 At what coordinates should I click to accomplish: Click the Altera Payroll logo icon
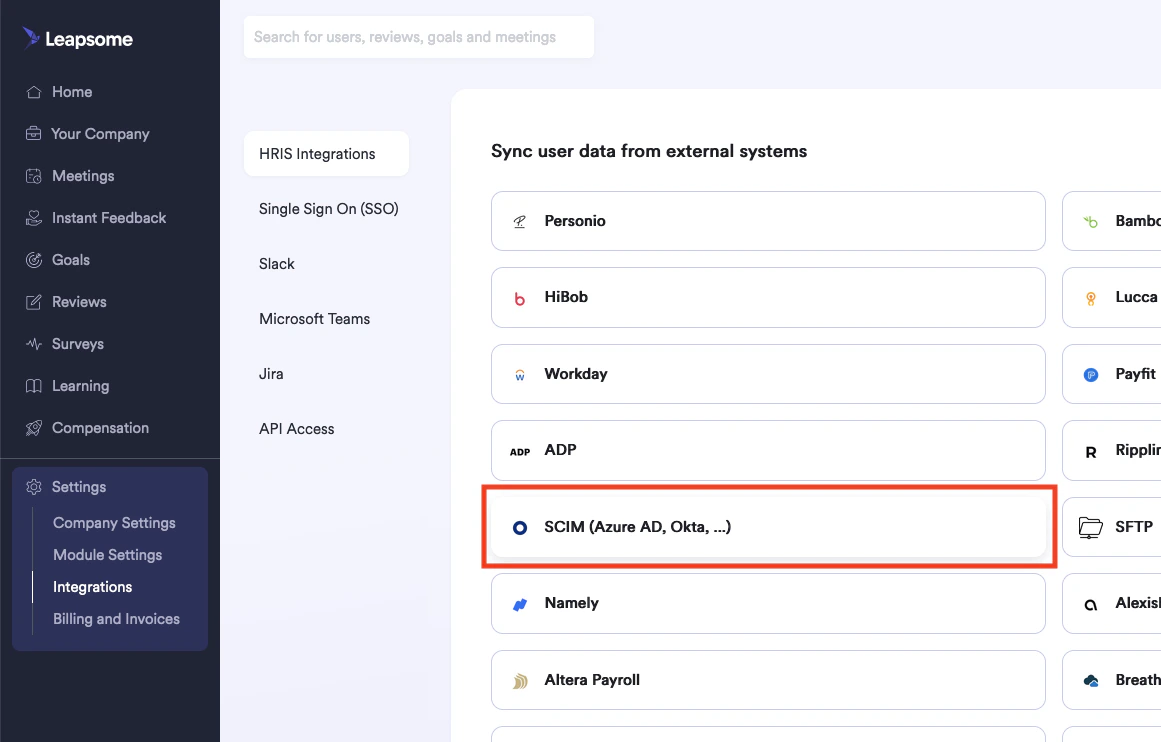click(x=520, y=681)
